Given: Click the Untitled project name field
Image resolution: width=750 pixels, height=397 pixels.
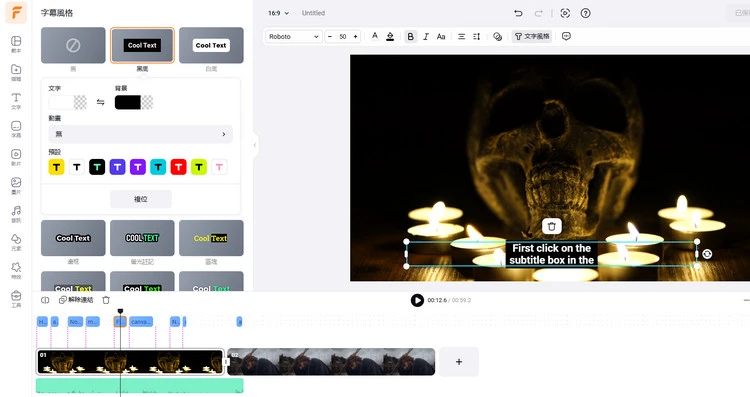Looking at the screenshot, I should click(x=313, y=13).
